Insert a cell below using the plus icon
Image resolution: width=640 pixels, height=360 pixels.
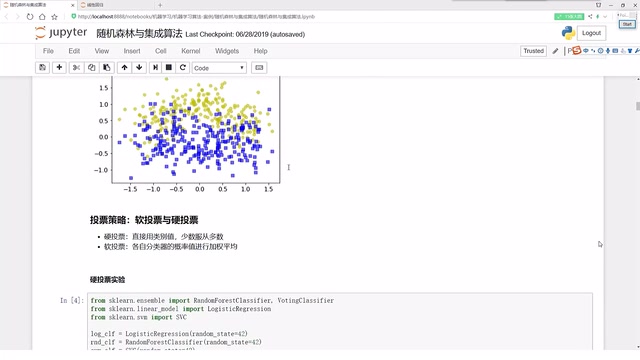[59, 68]
